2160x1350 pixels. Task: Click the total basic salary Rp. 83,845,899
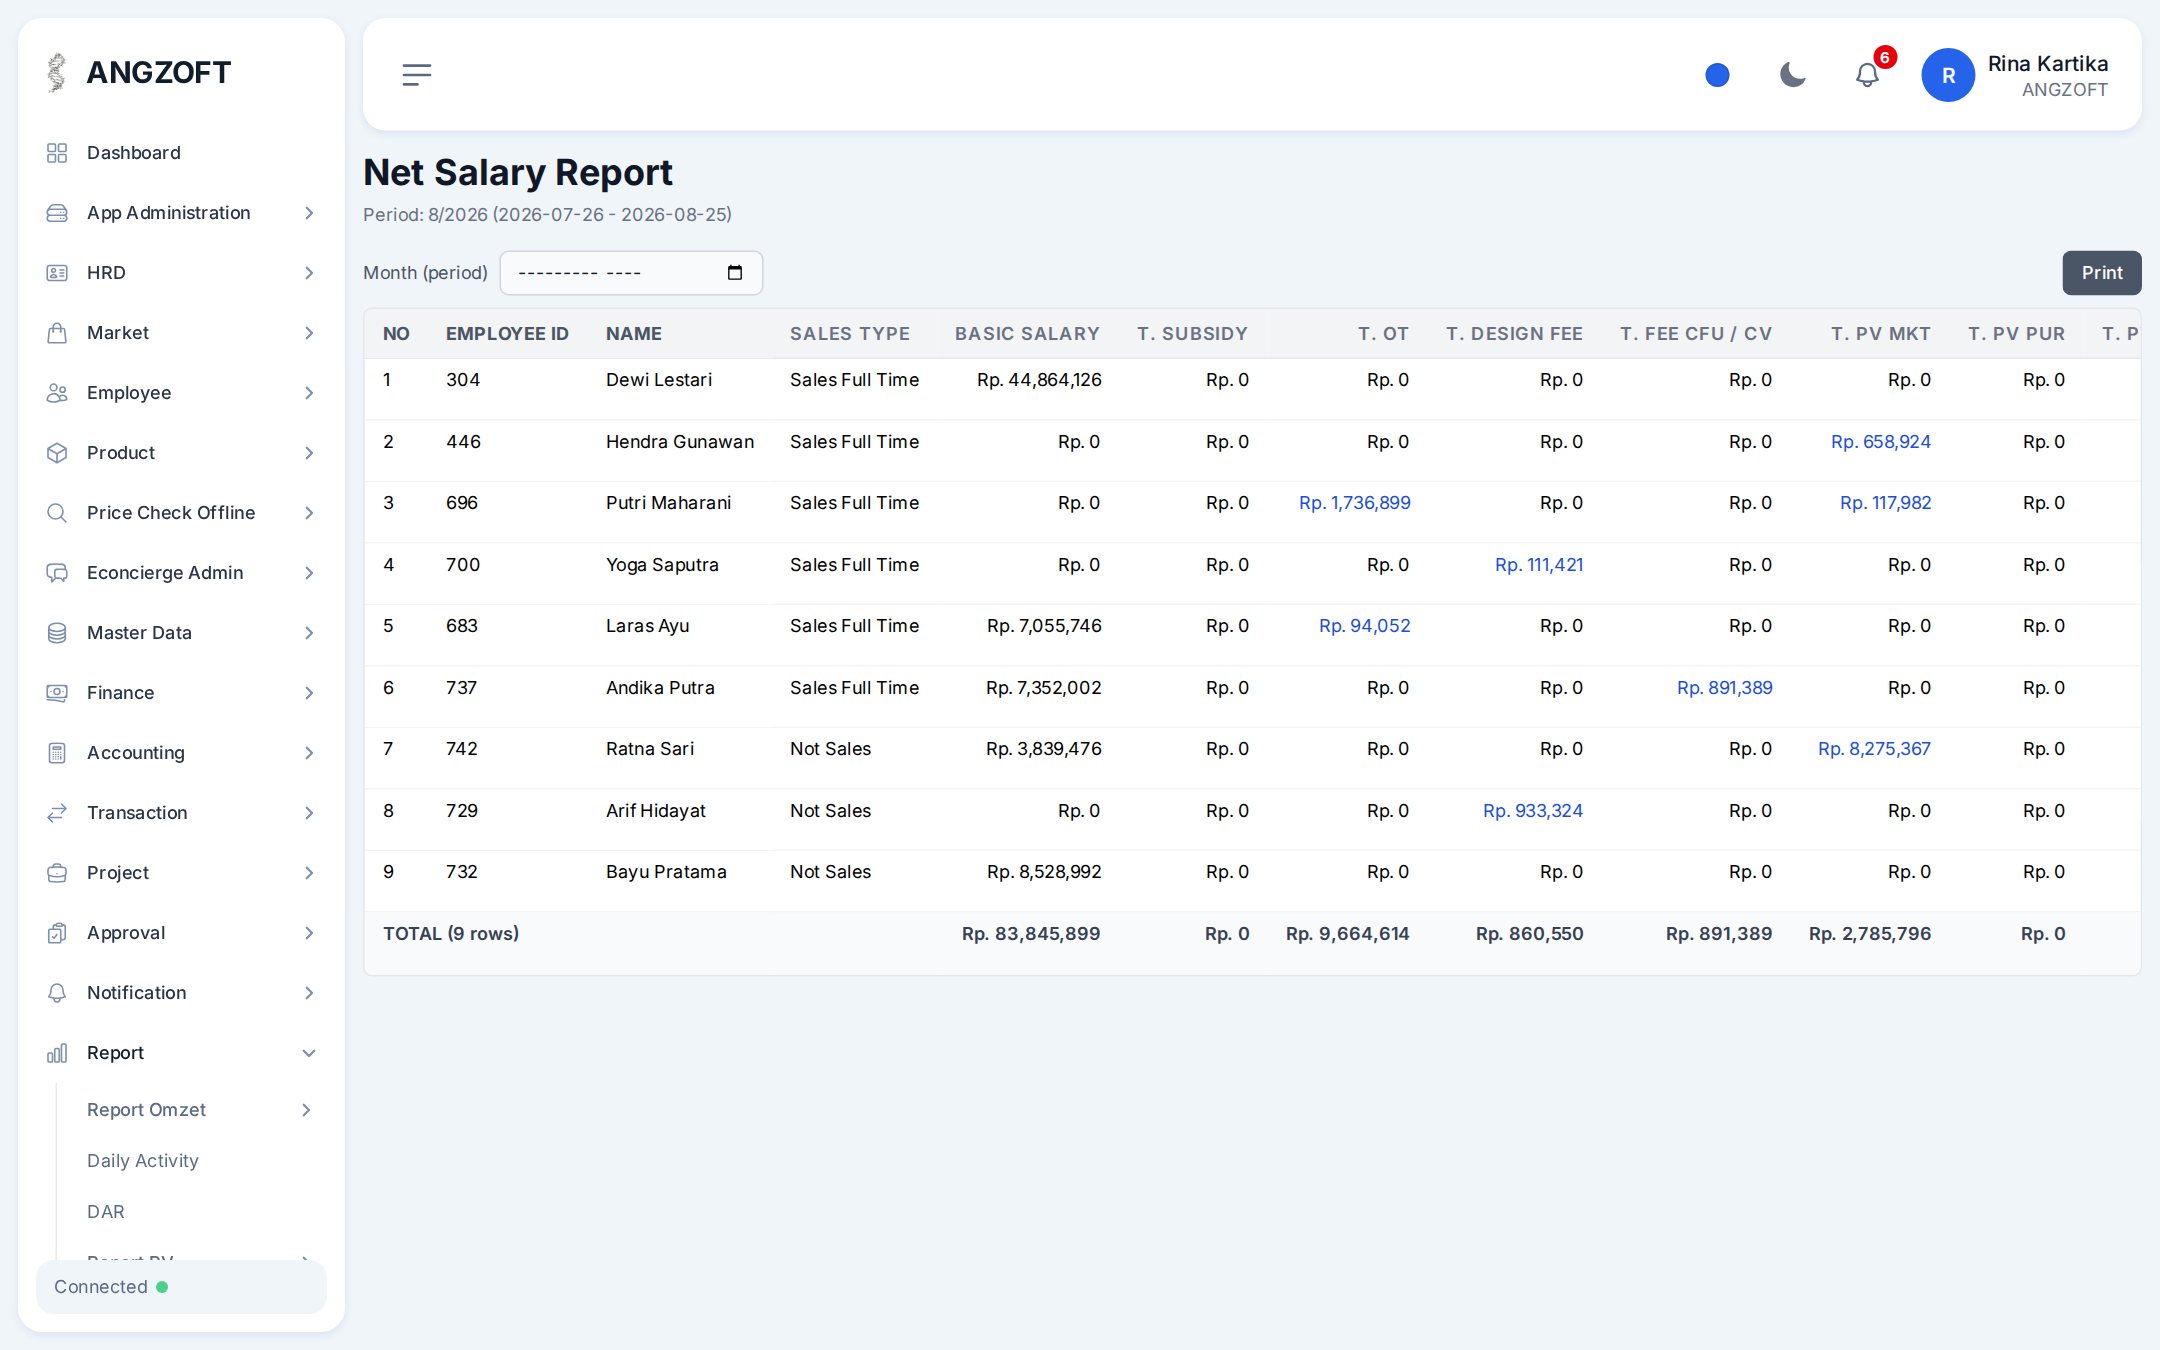(x=1031, y=934)
